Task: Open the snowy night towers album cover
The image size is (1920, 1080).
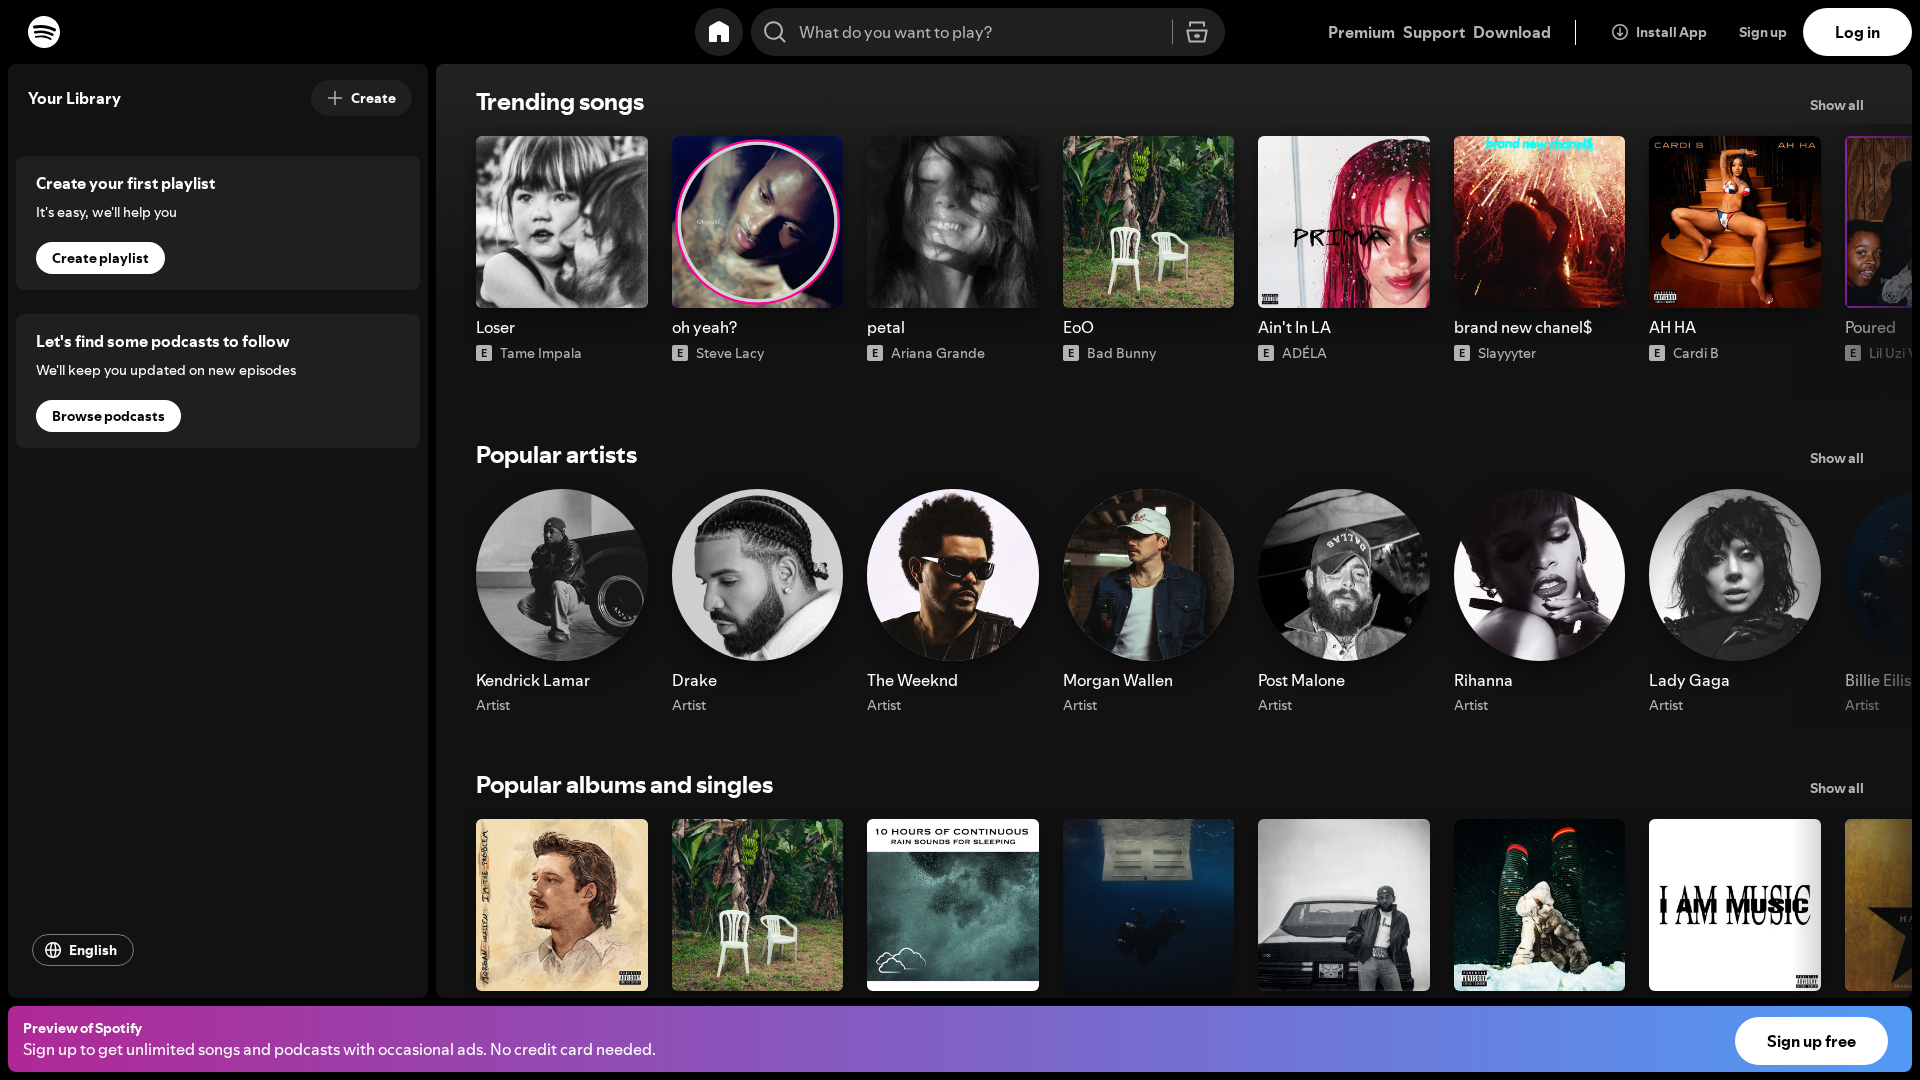Action: (x=1539, y=905)
